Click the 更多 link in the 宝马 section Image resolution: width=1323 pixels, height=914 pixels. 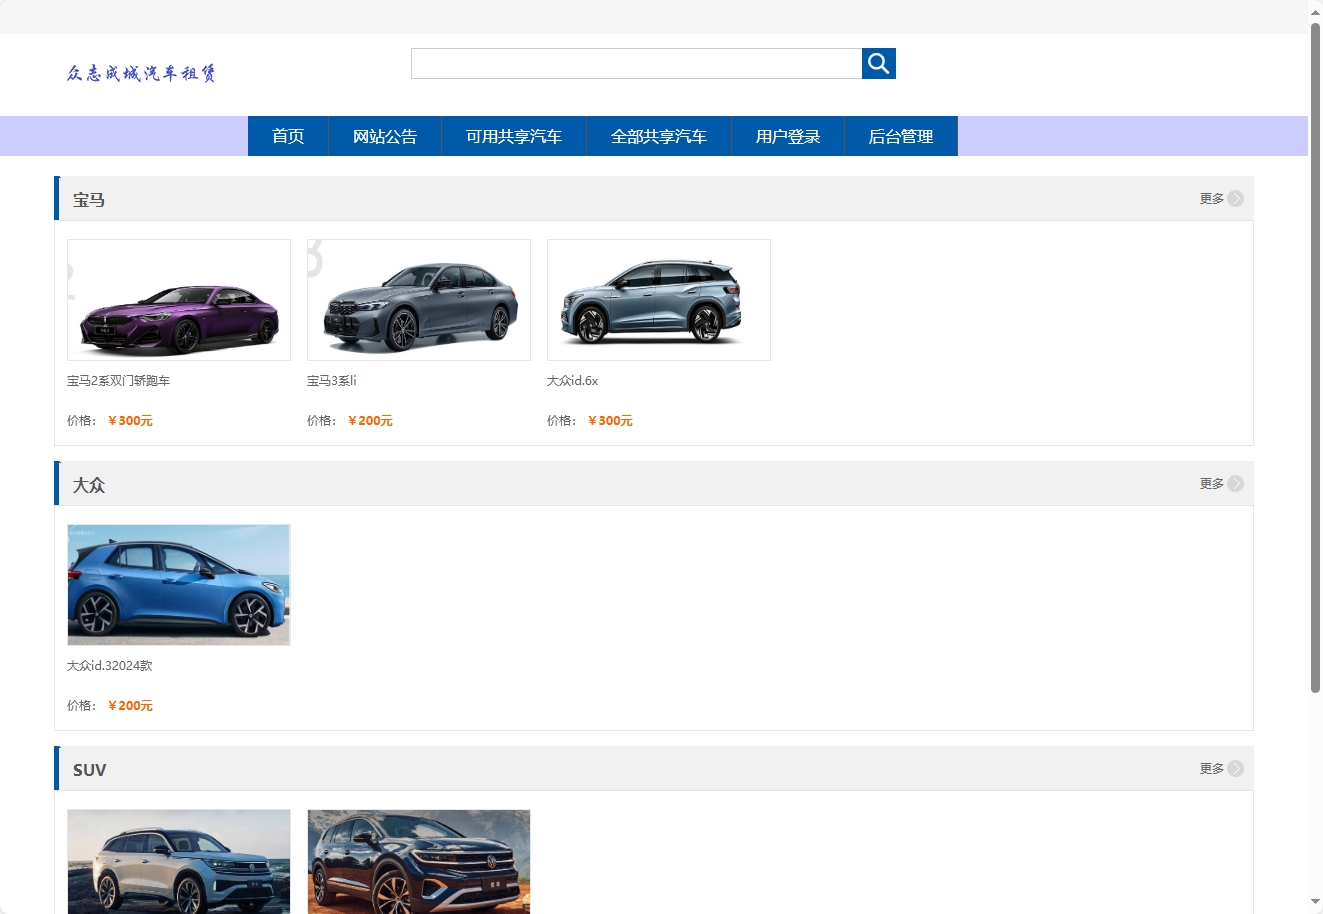click(x=1209, y=197)
